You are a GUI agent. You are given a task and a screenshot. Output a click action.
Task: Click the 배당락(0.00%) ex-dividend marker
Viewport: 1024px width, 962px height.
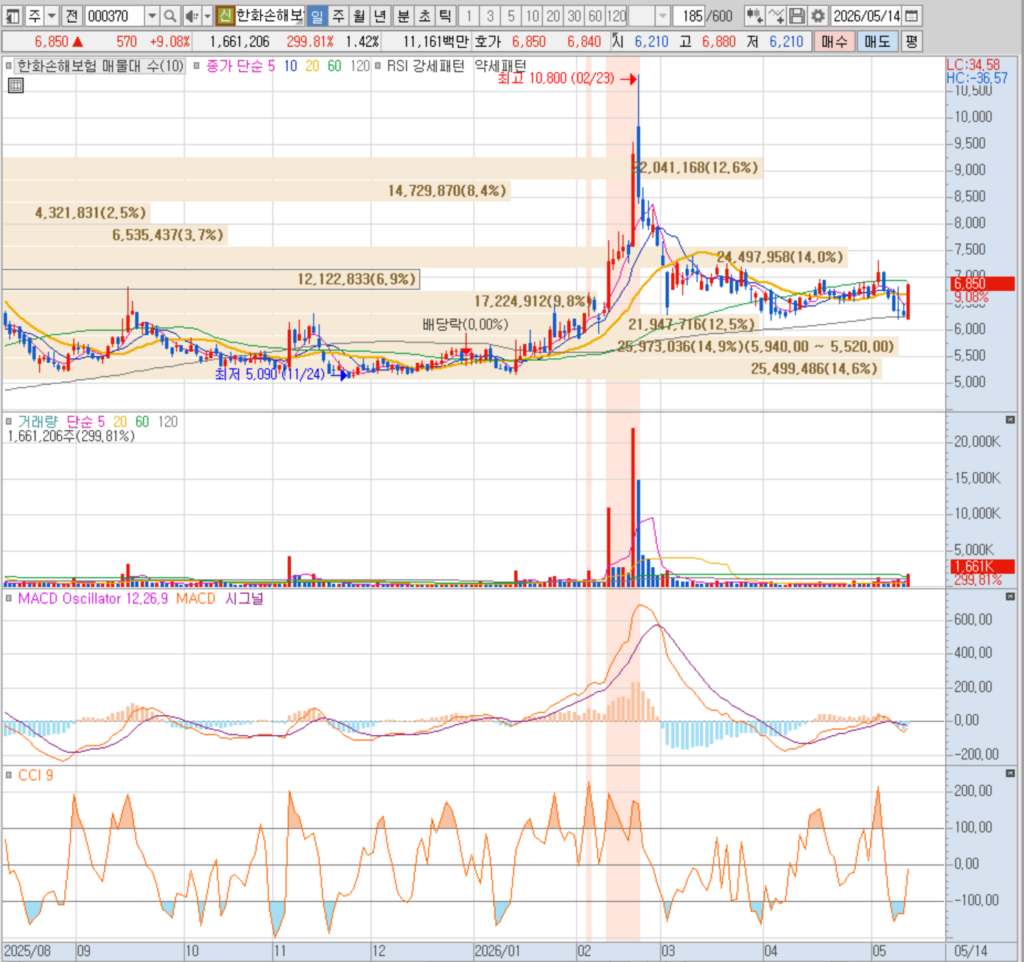tap(465, 325)
